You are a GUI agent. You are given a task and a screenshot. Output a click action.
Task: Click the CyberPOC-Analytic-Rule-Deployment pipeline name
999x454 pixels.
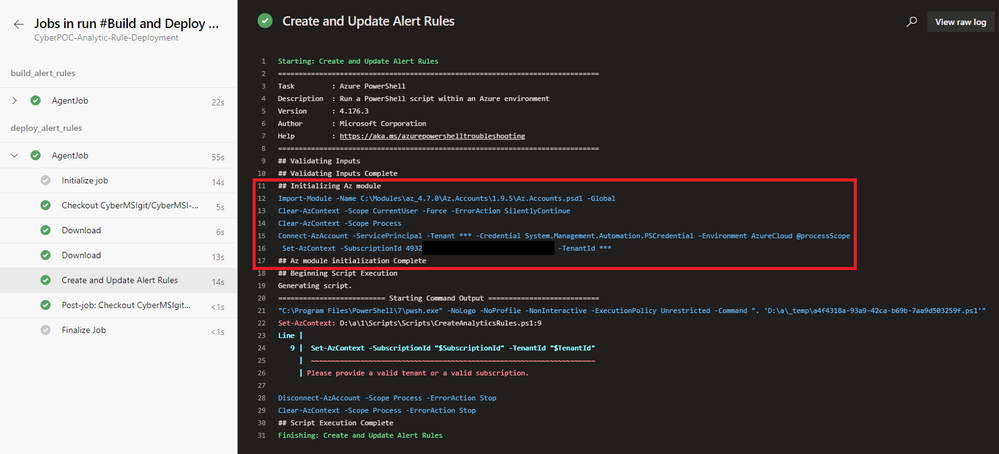[x=106, y=38]
